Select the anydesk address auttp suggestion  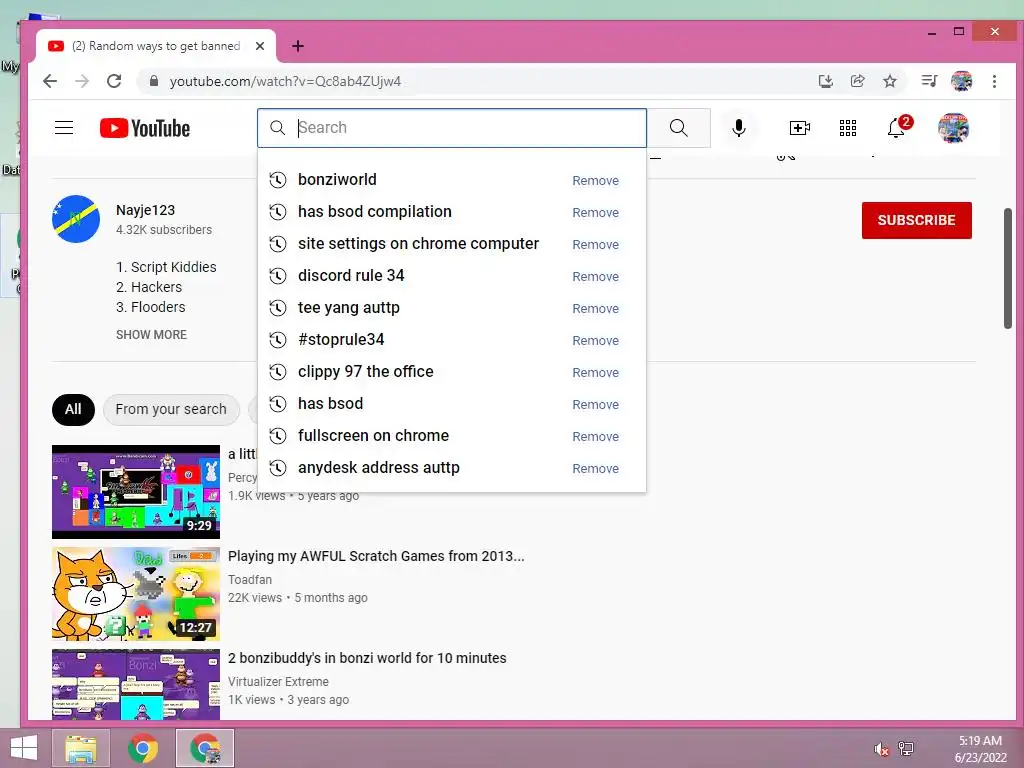(x=452, y=468)
